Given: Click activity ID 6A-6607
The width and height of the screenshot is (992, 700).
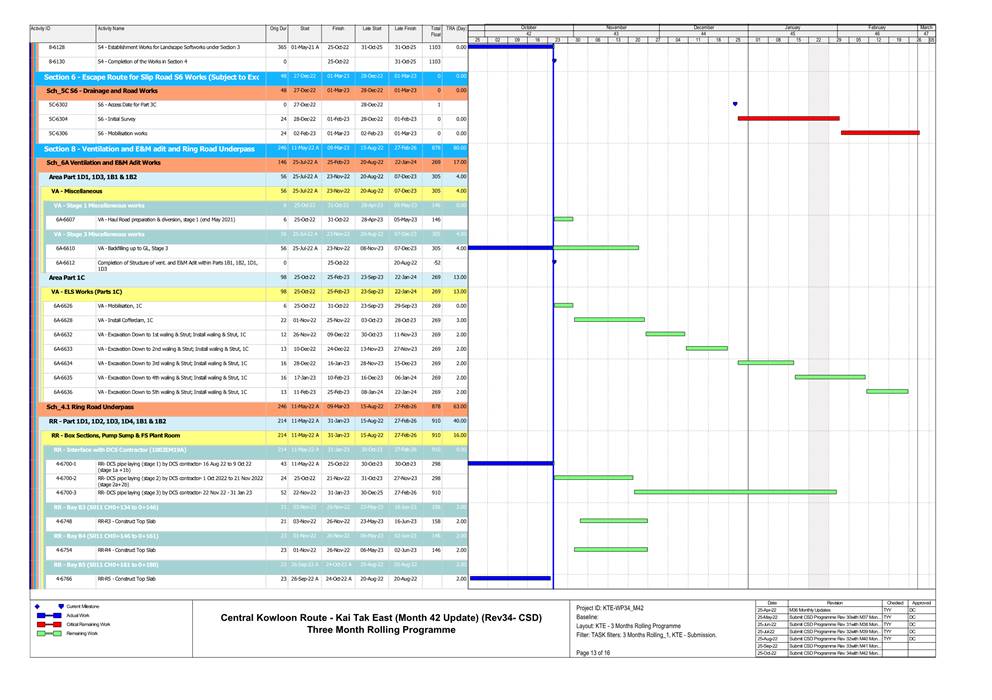Looking at the screenshot, I should 65,220.
